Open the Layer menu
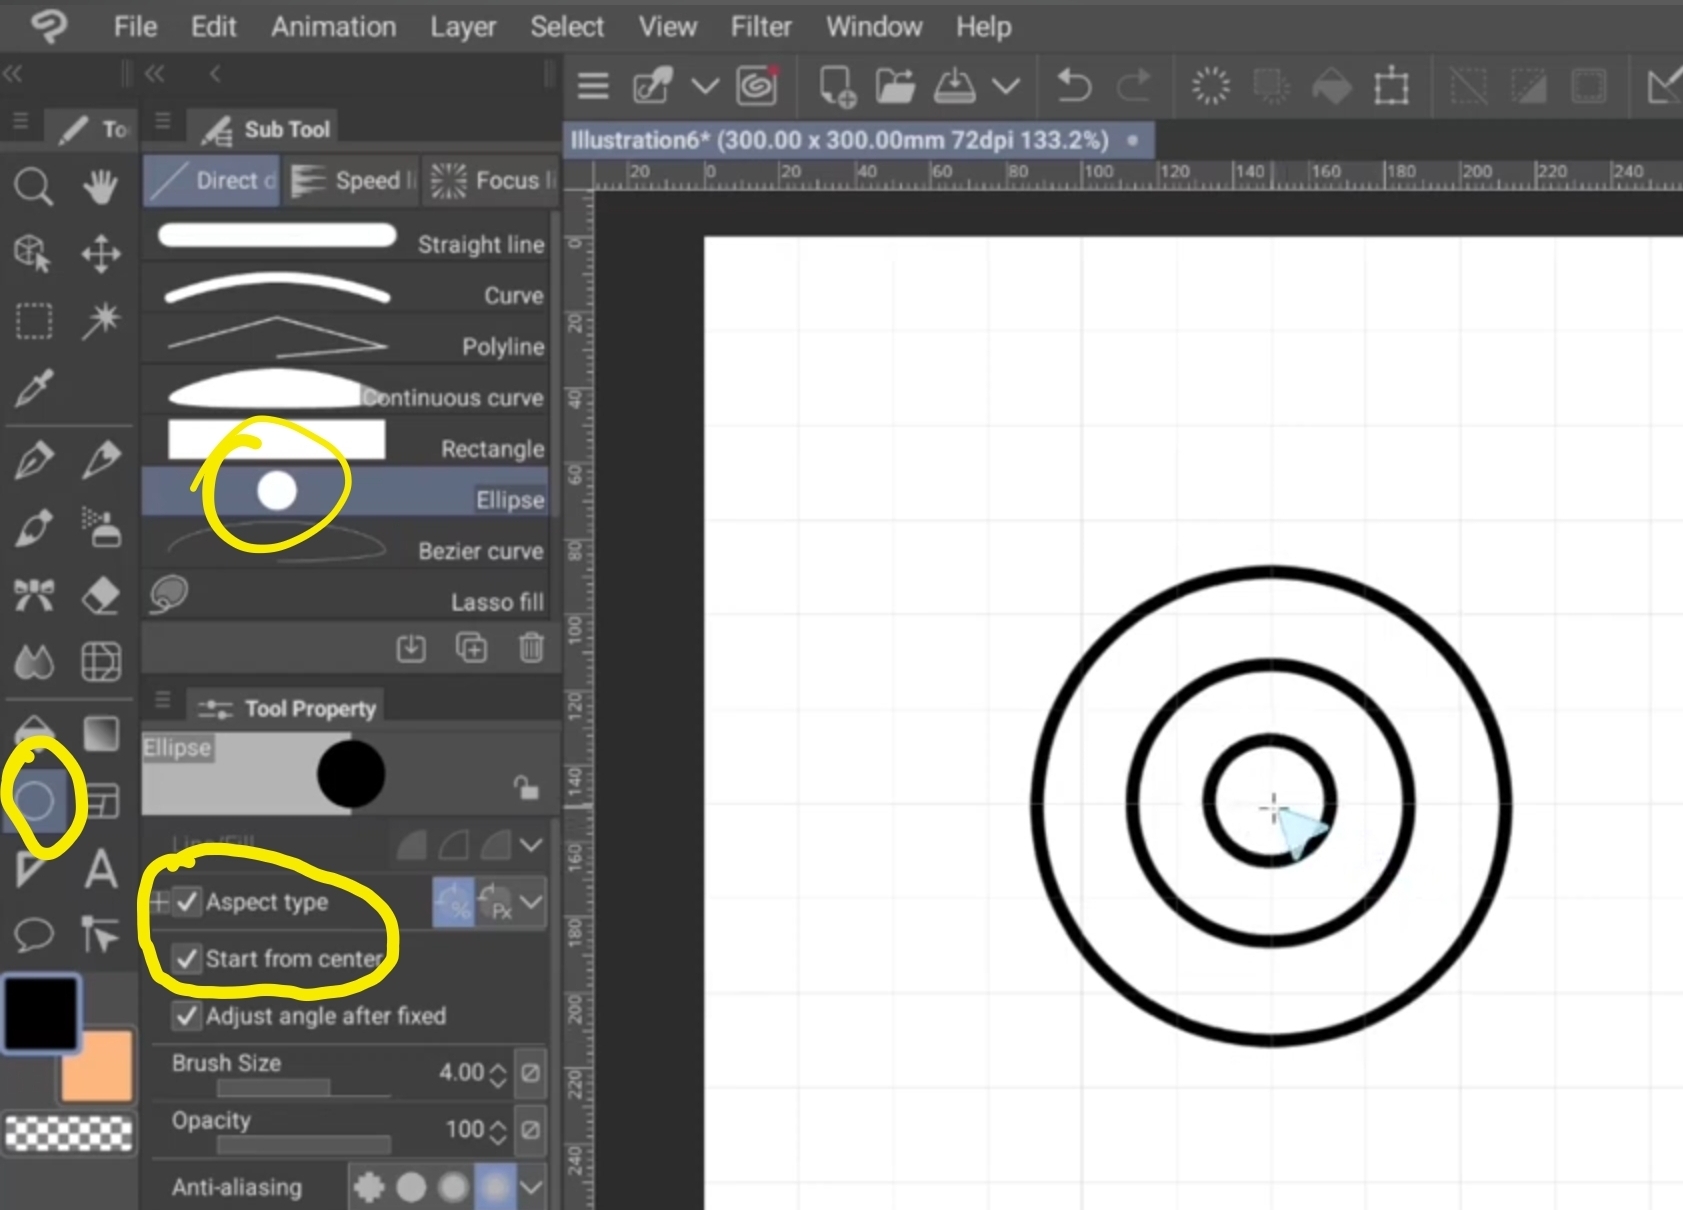1683x1210 pixels. pos(463,27)
